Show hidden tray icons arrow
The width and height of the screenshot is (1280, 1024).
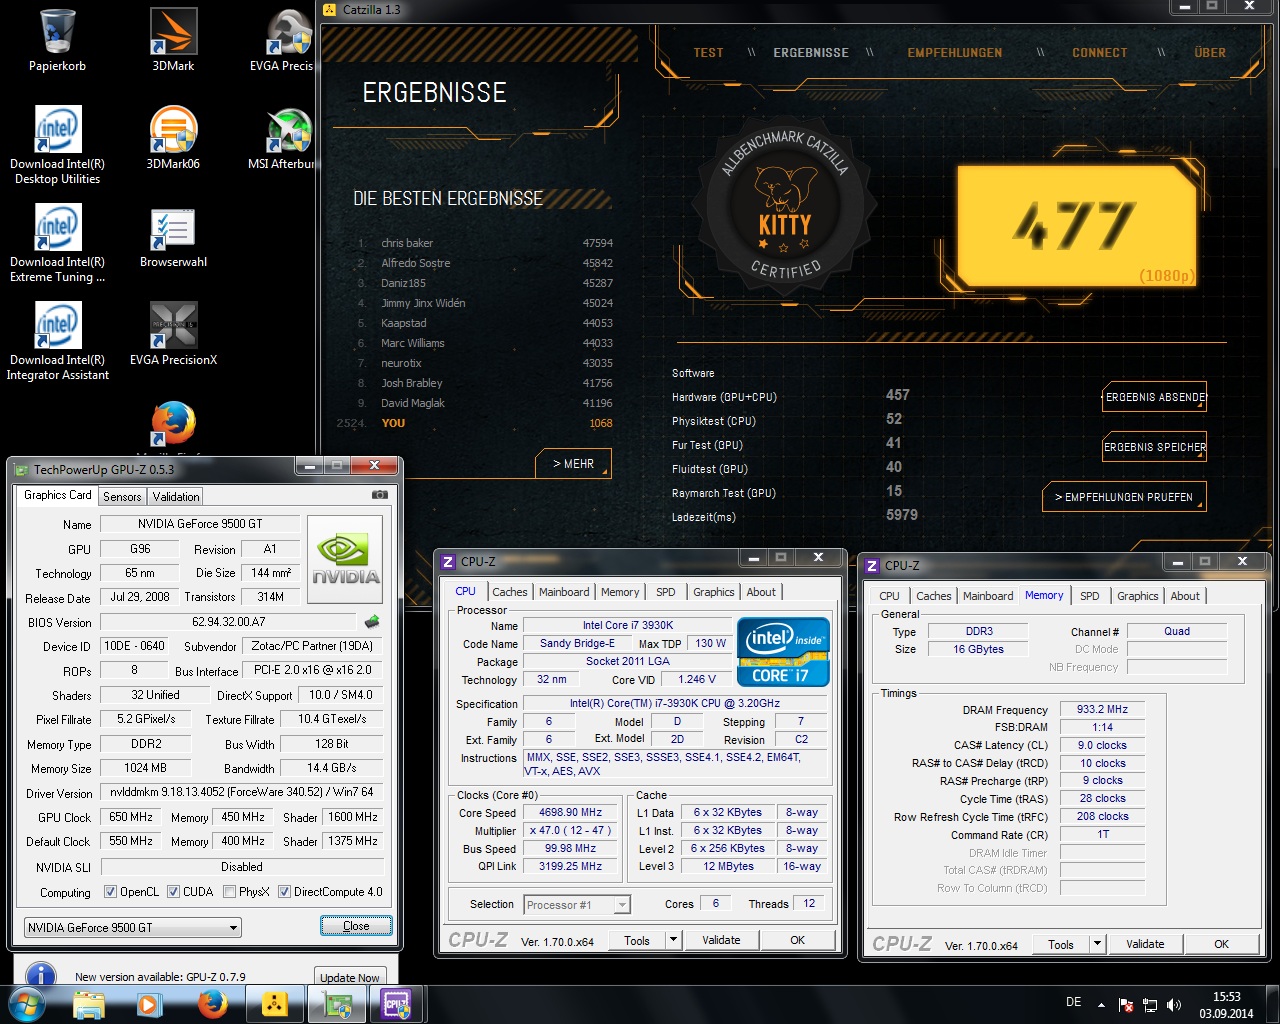(1101, 1005)
